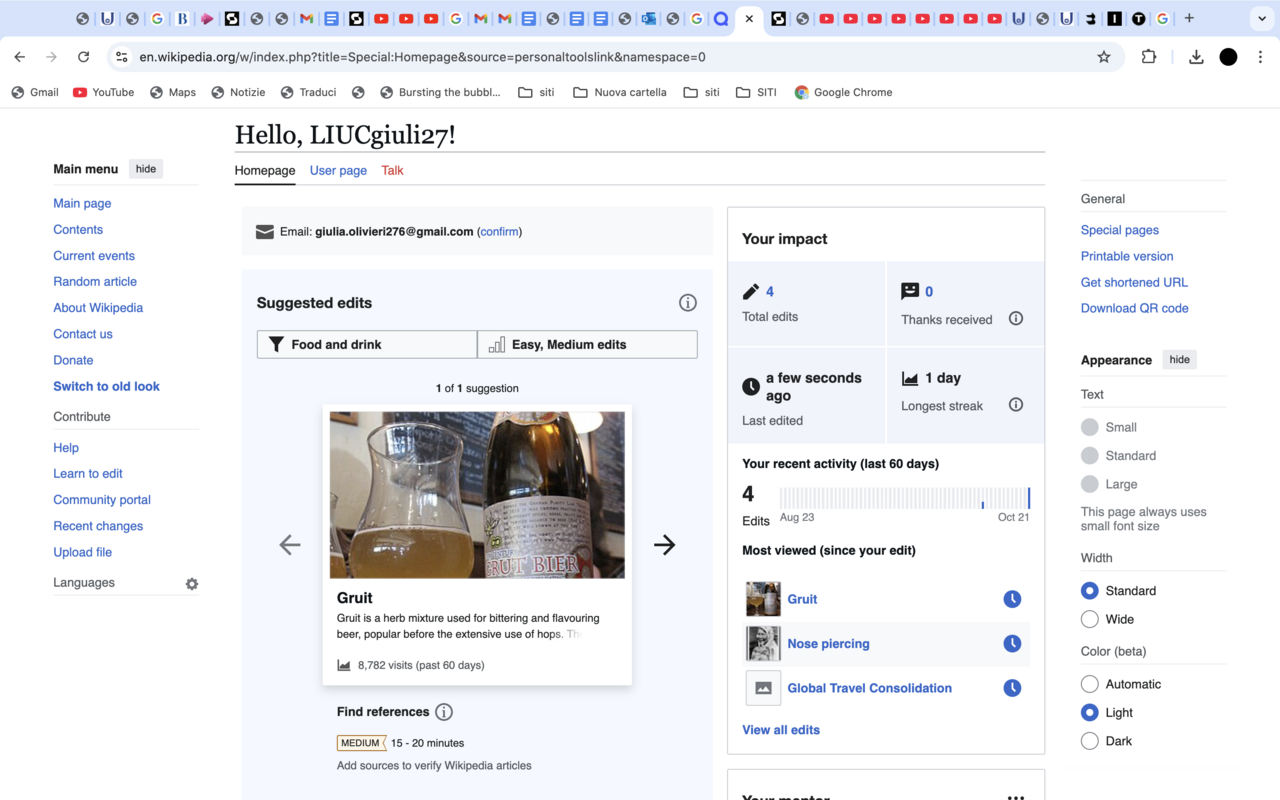1280x800 pixels.
Task: Open the Talk tab
Action: (392, 170)
